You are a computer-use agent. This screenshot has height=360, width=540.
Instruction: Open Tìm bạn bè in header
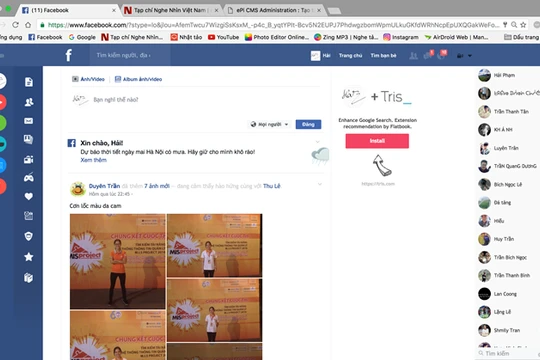[x=383, y=55]
